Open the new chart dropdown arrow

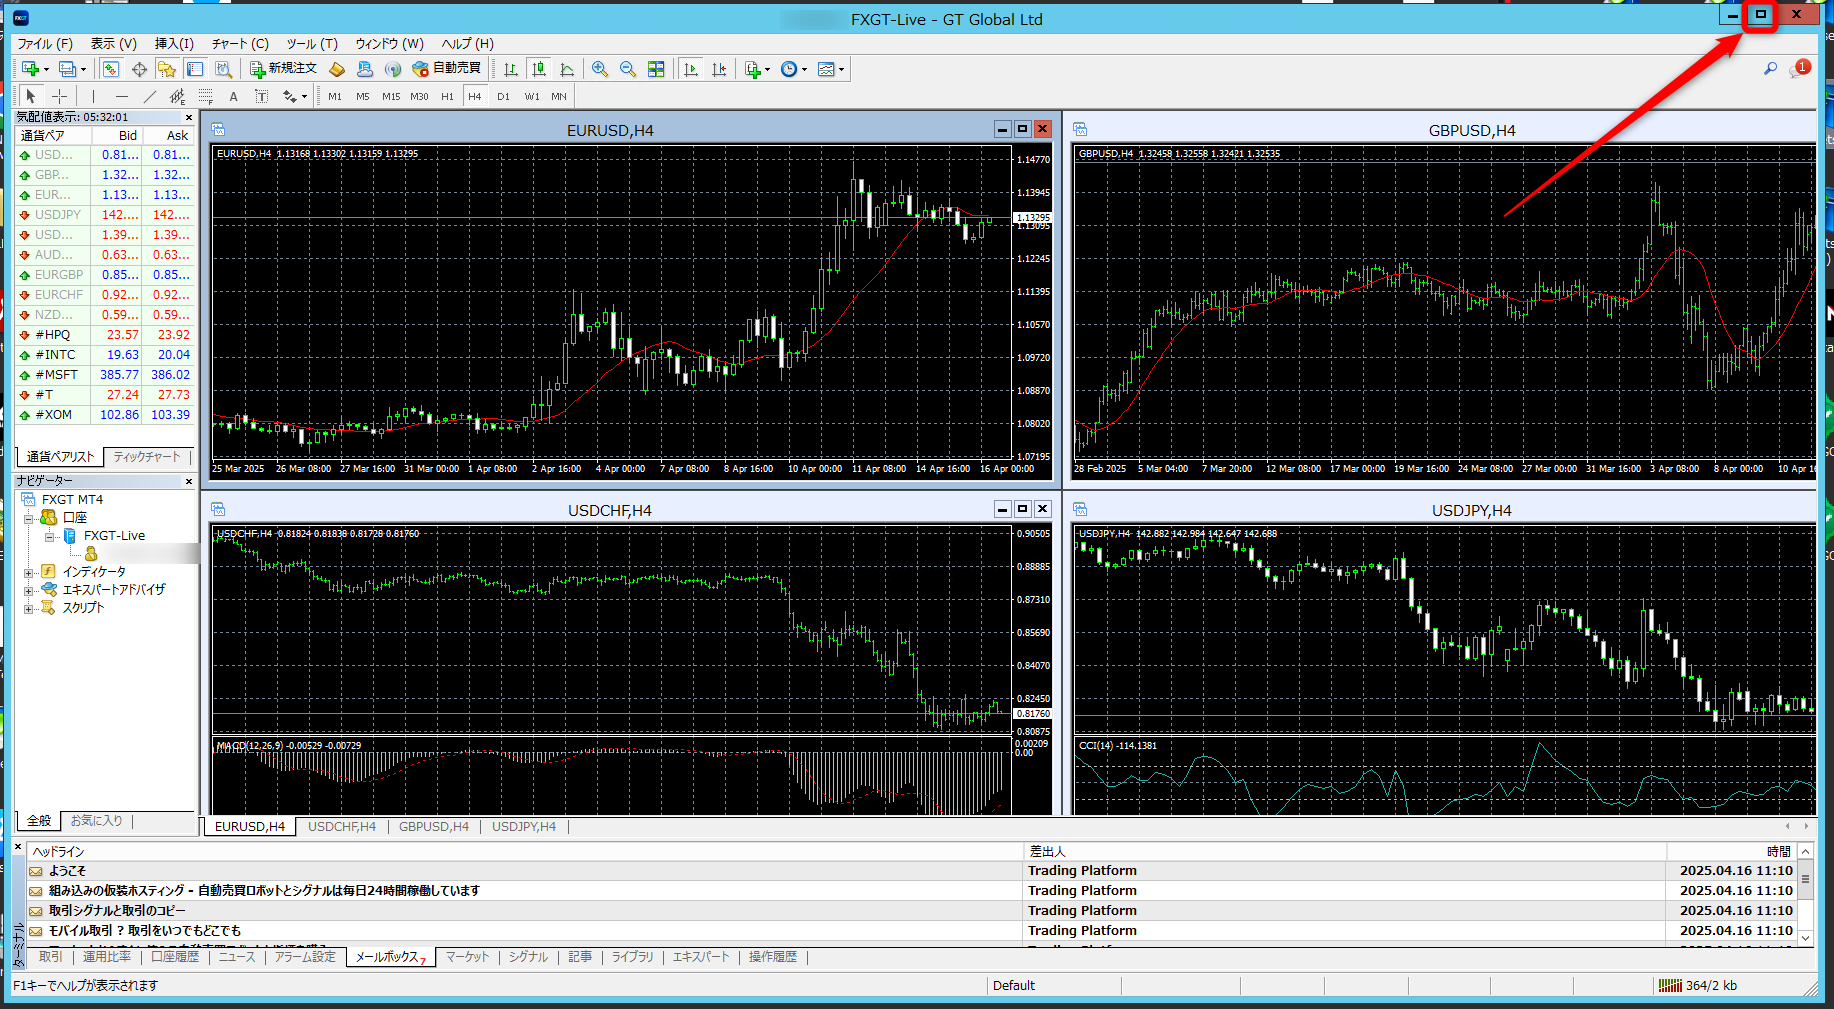46,70
